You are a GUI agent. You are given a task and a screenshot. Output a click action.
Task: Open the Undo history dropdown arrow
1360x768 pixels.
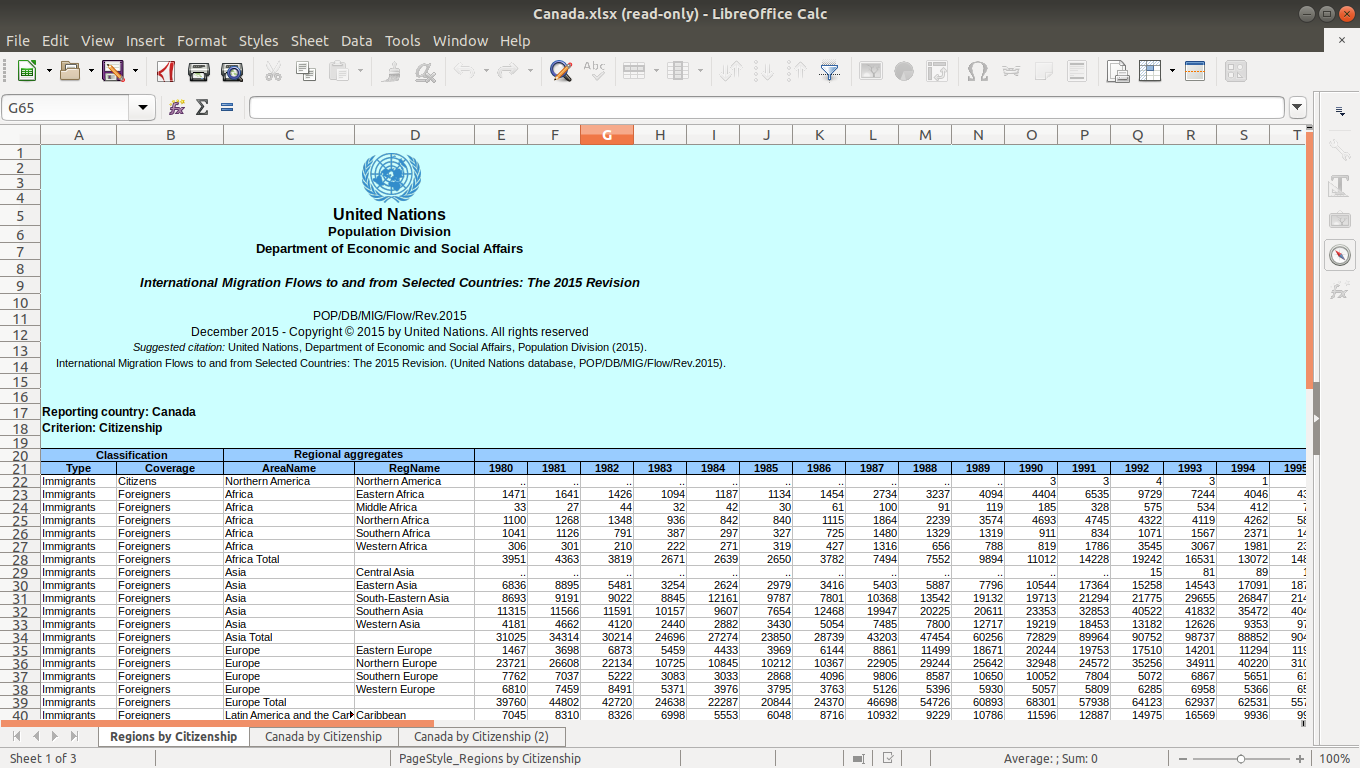point(485,71)
